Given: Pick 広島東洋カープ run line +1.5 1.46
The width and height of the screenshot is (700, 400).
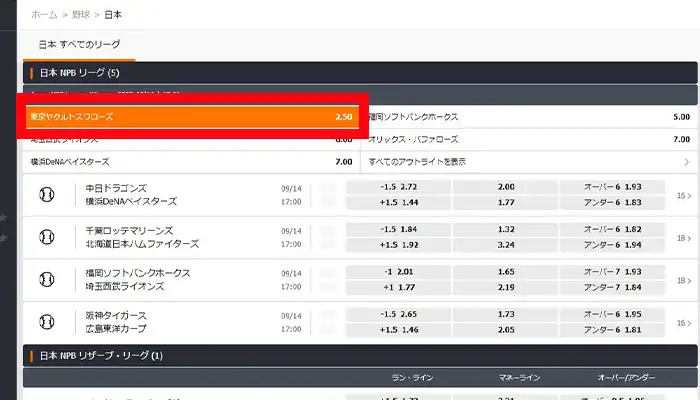Looking at the screenshot, I should [x=399, y=330].
